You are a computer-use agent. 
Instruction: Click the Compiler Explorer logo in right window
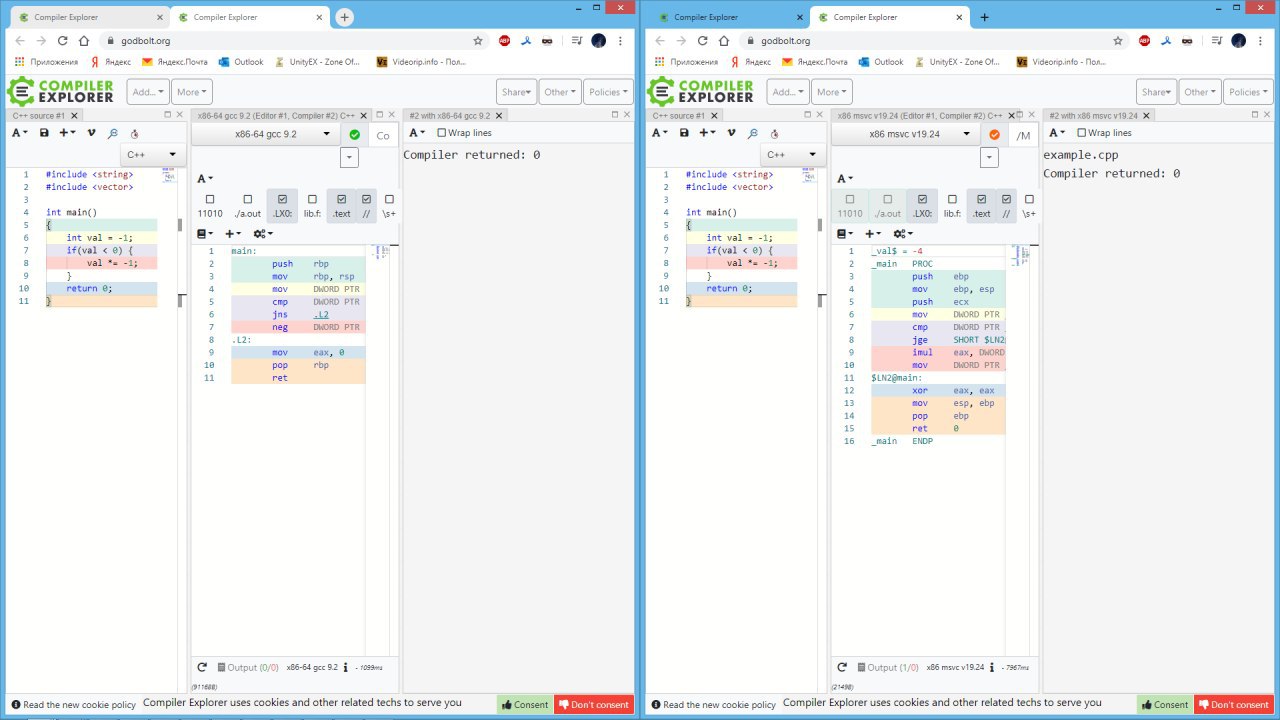(x=701, y=92)
